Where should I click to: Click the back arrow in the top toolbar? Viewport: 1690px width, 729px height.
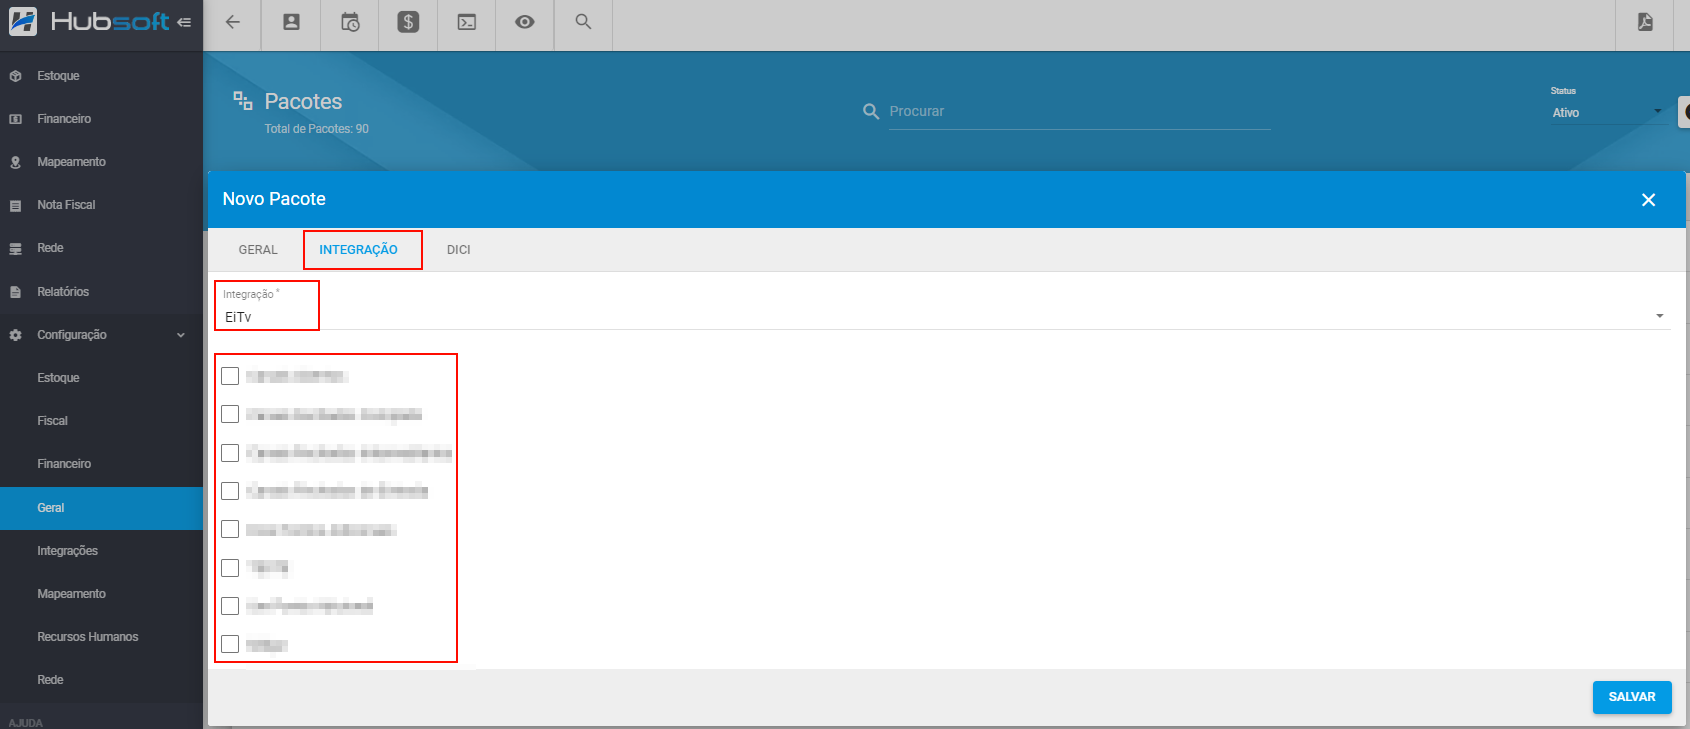(232, 22)
